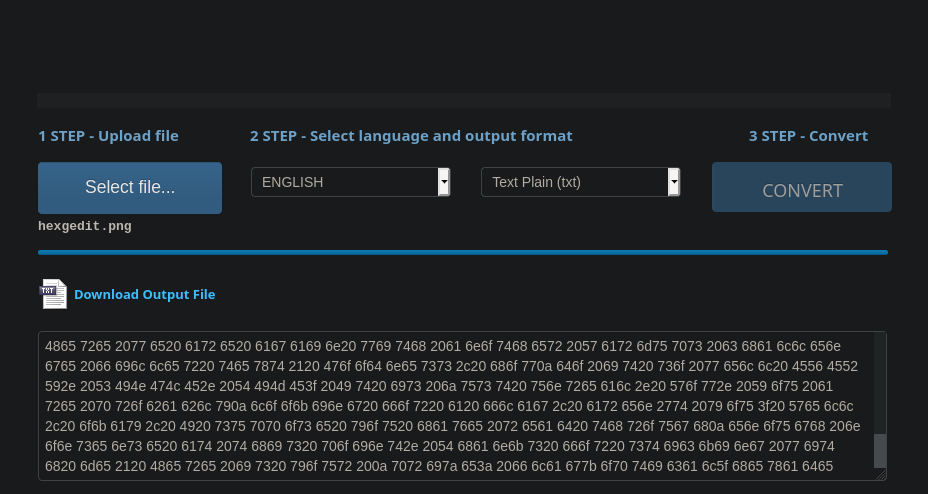Click the hexgedit.png uploaded file name
This screenshot has height=494, width=928.
click(x=85, y=226)
